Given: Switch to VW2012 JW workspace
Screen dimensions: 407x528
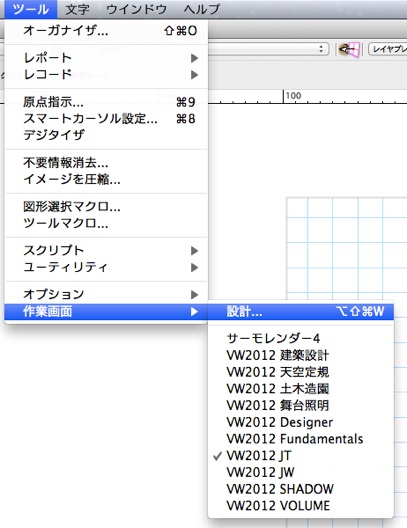Looking at the screenshot, I should 301,472.
